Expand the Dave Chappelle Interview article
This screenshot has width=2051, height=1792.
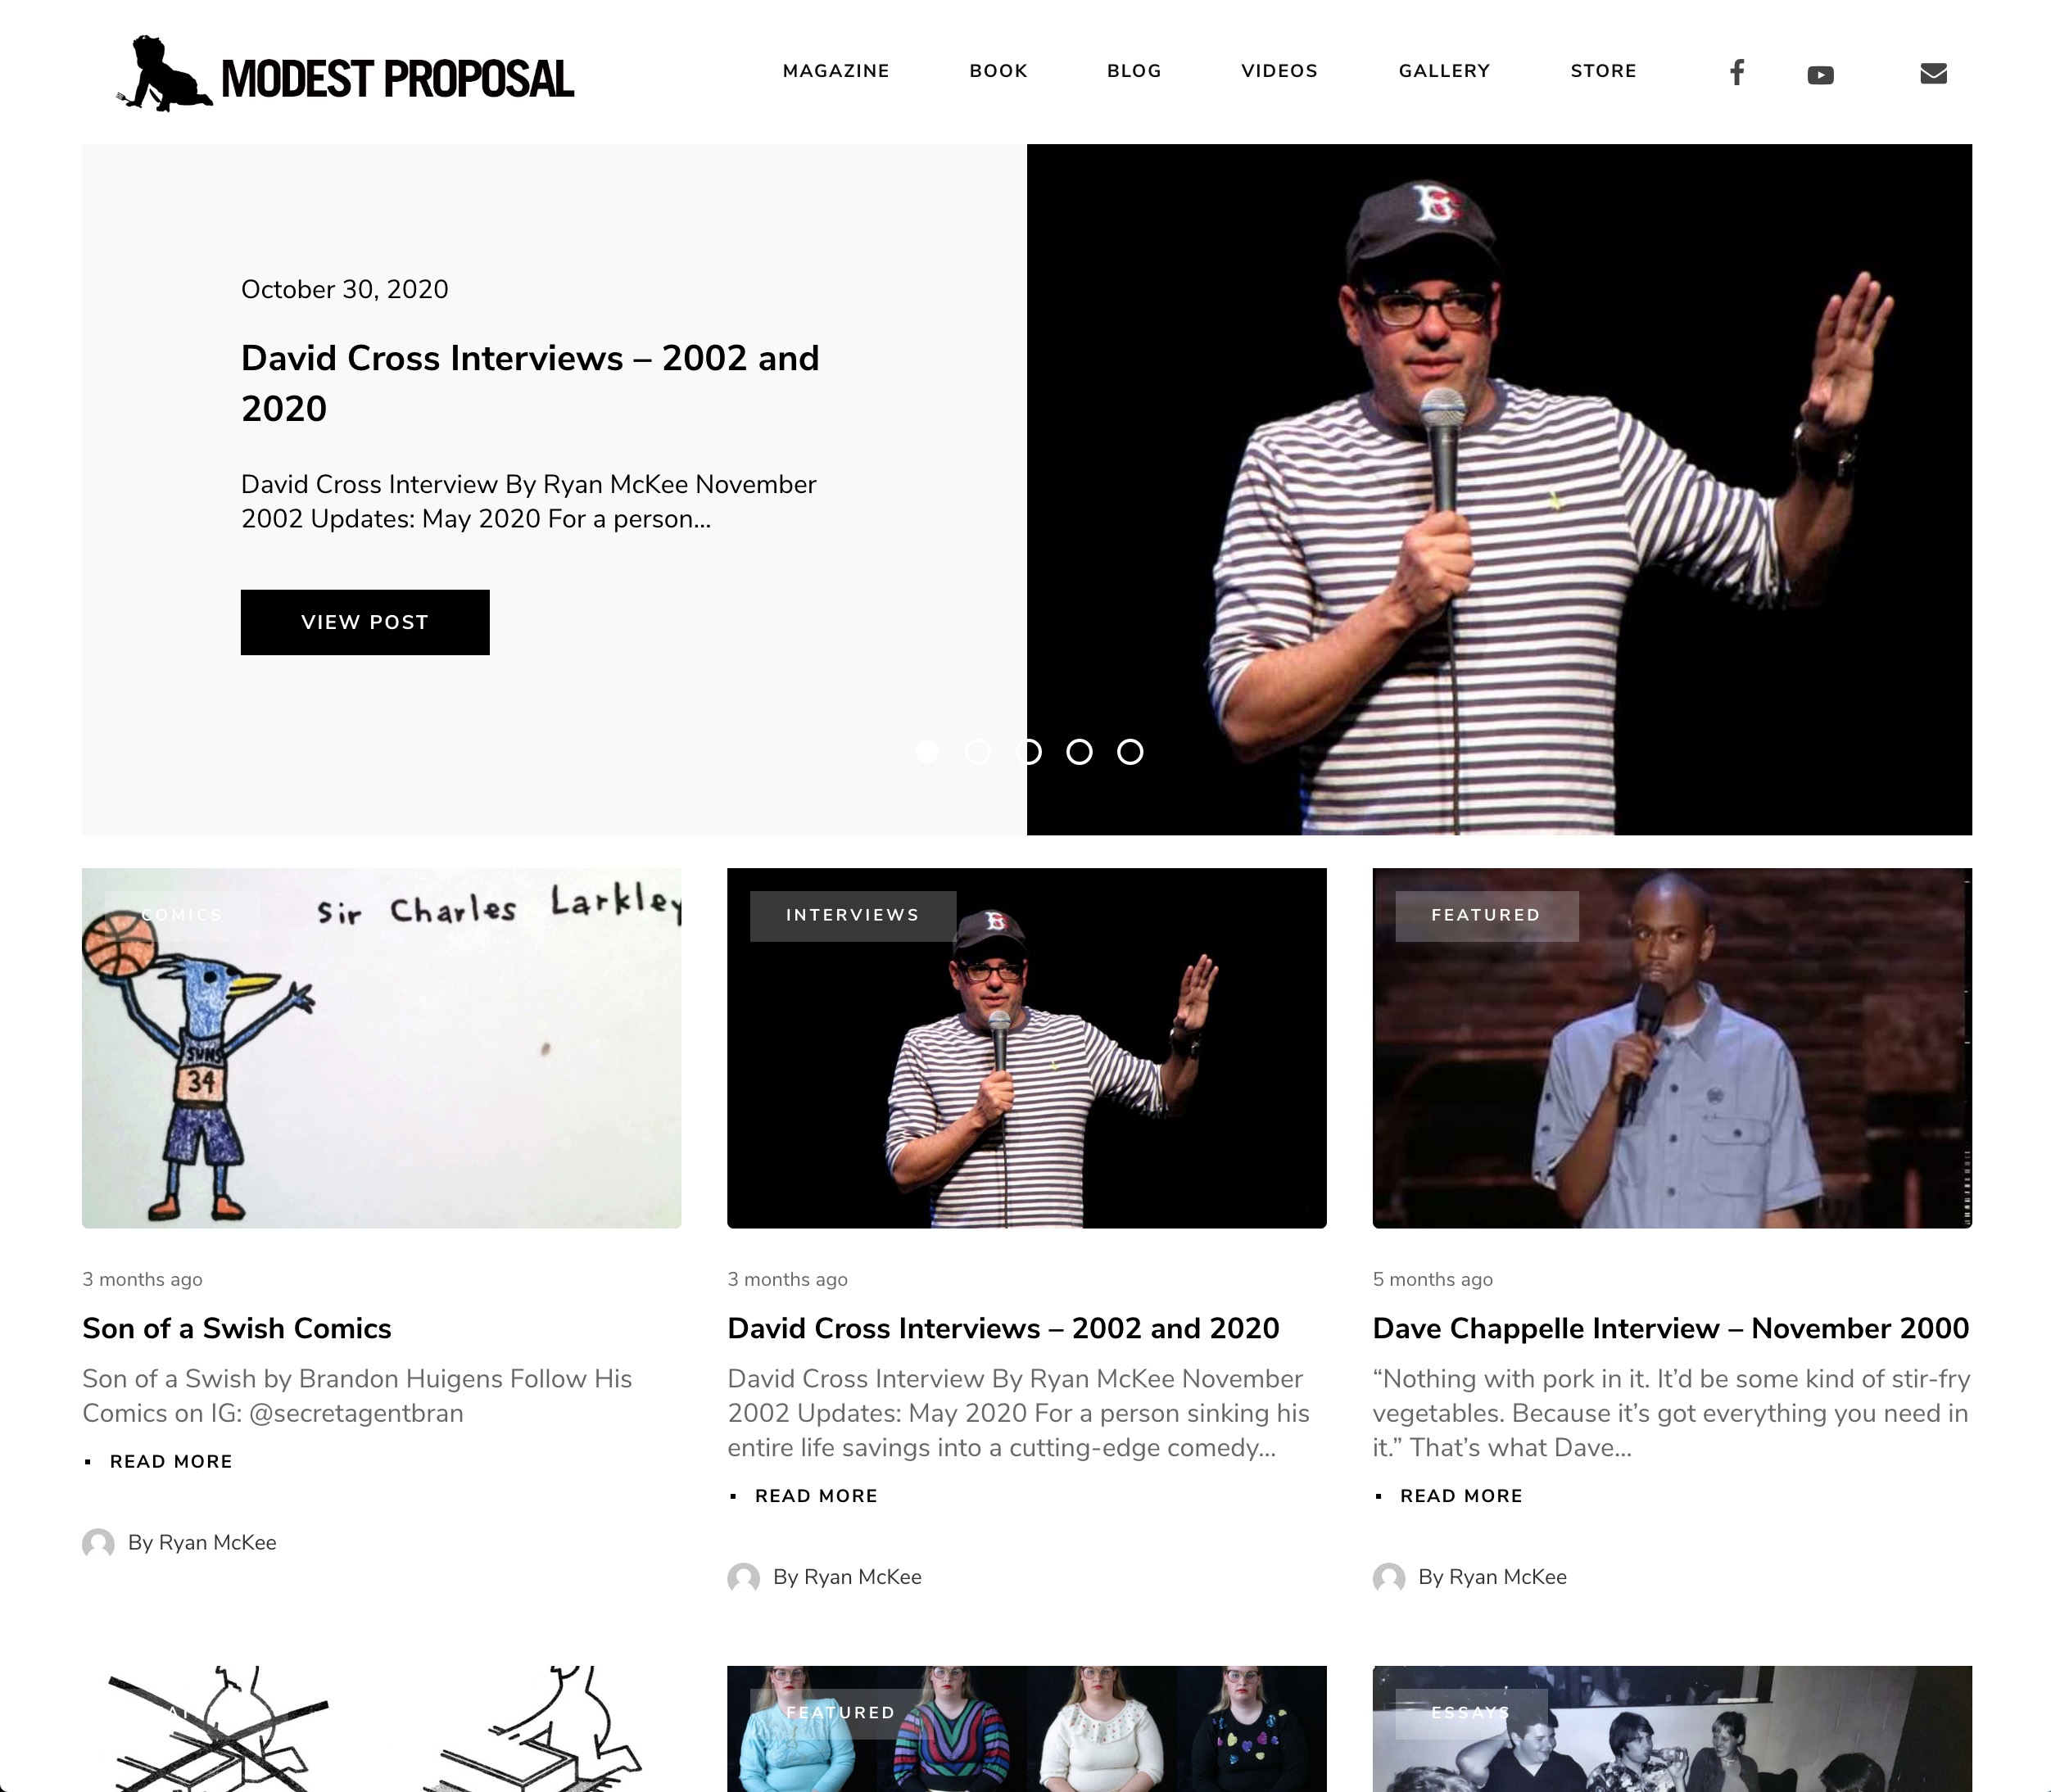click(1461, 1495)
